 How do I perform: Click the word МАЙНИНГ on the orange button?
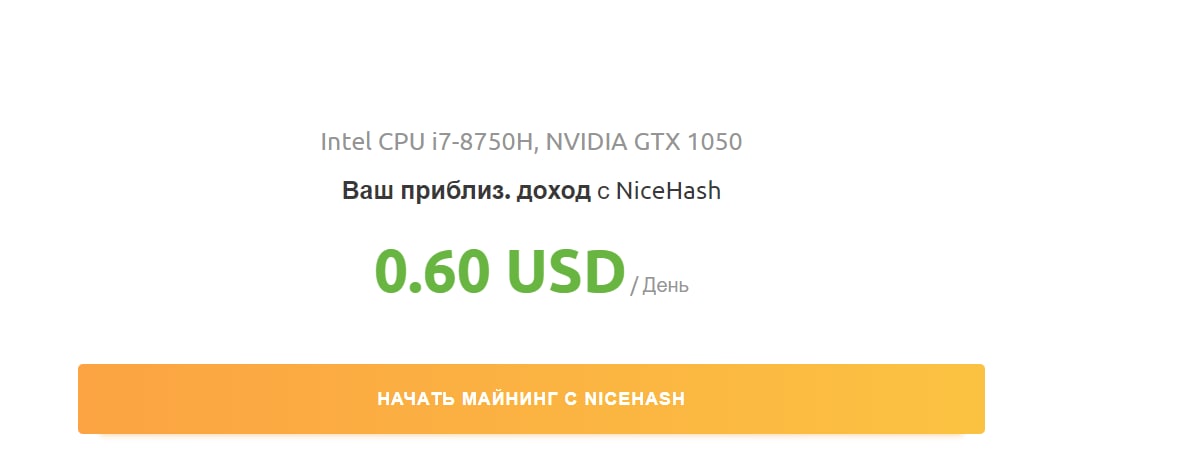(510, 399)
